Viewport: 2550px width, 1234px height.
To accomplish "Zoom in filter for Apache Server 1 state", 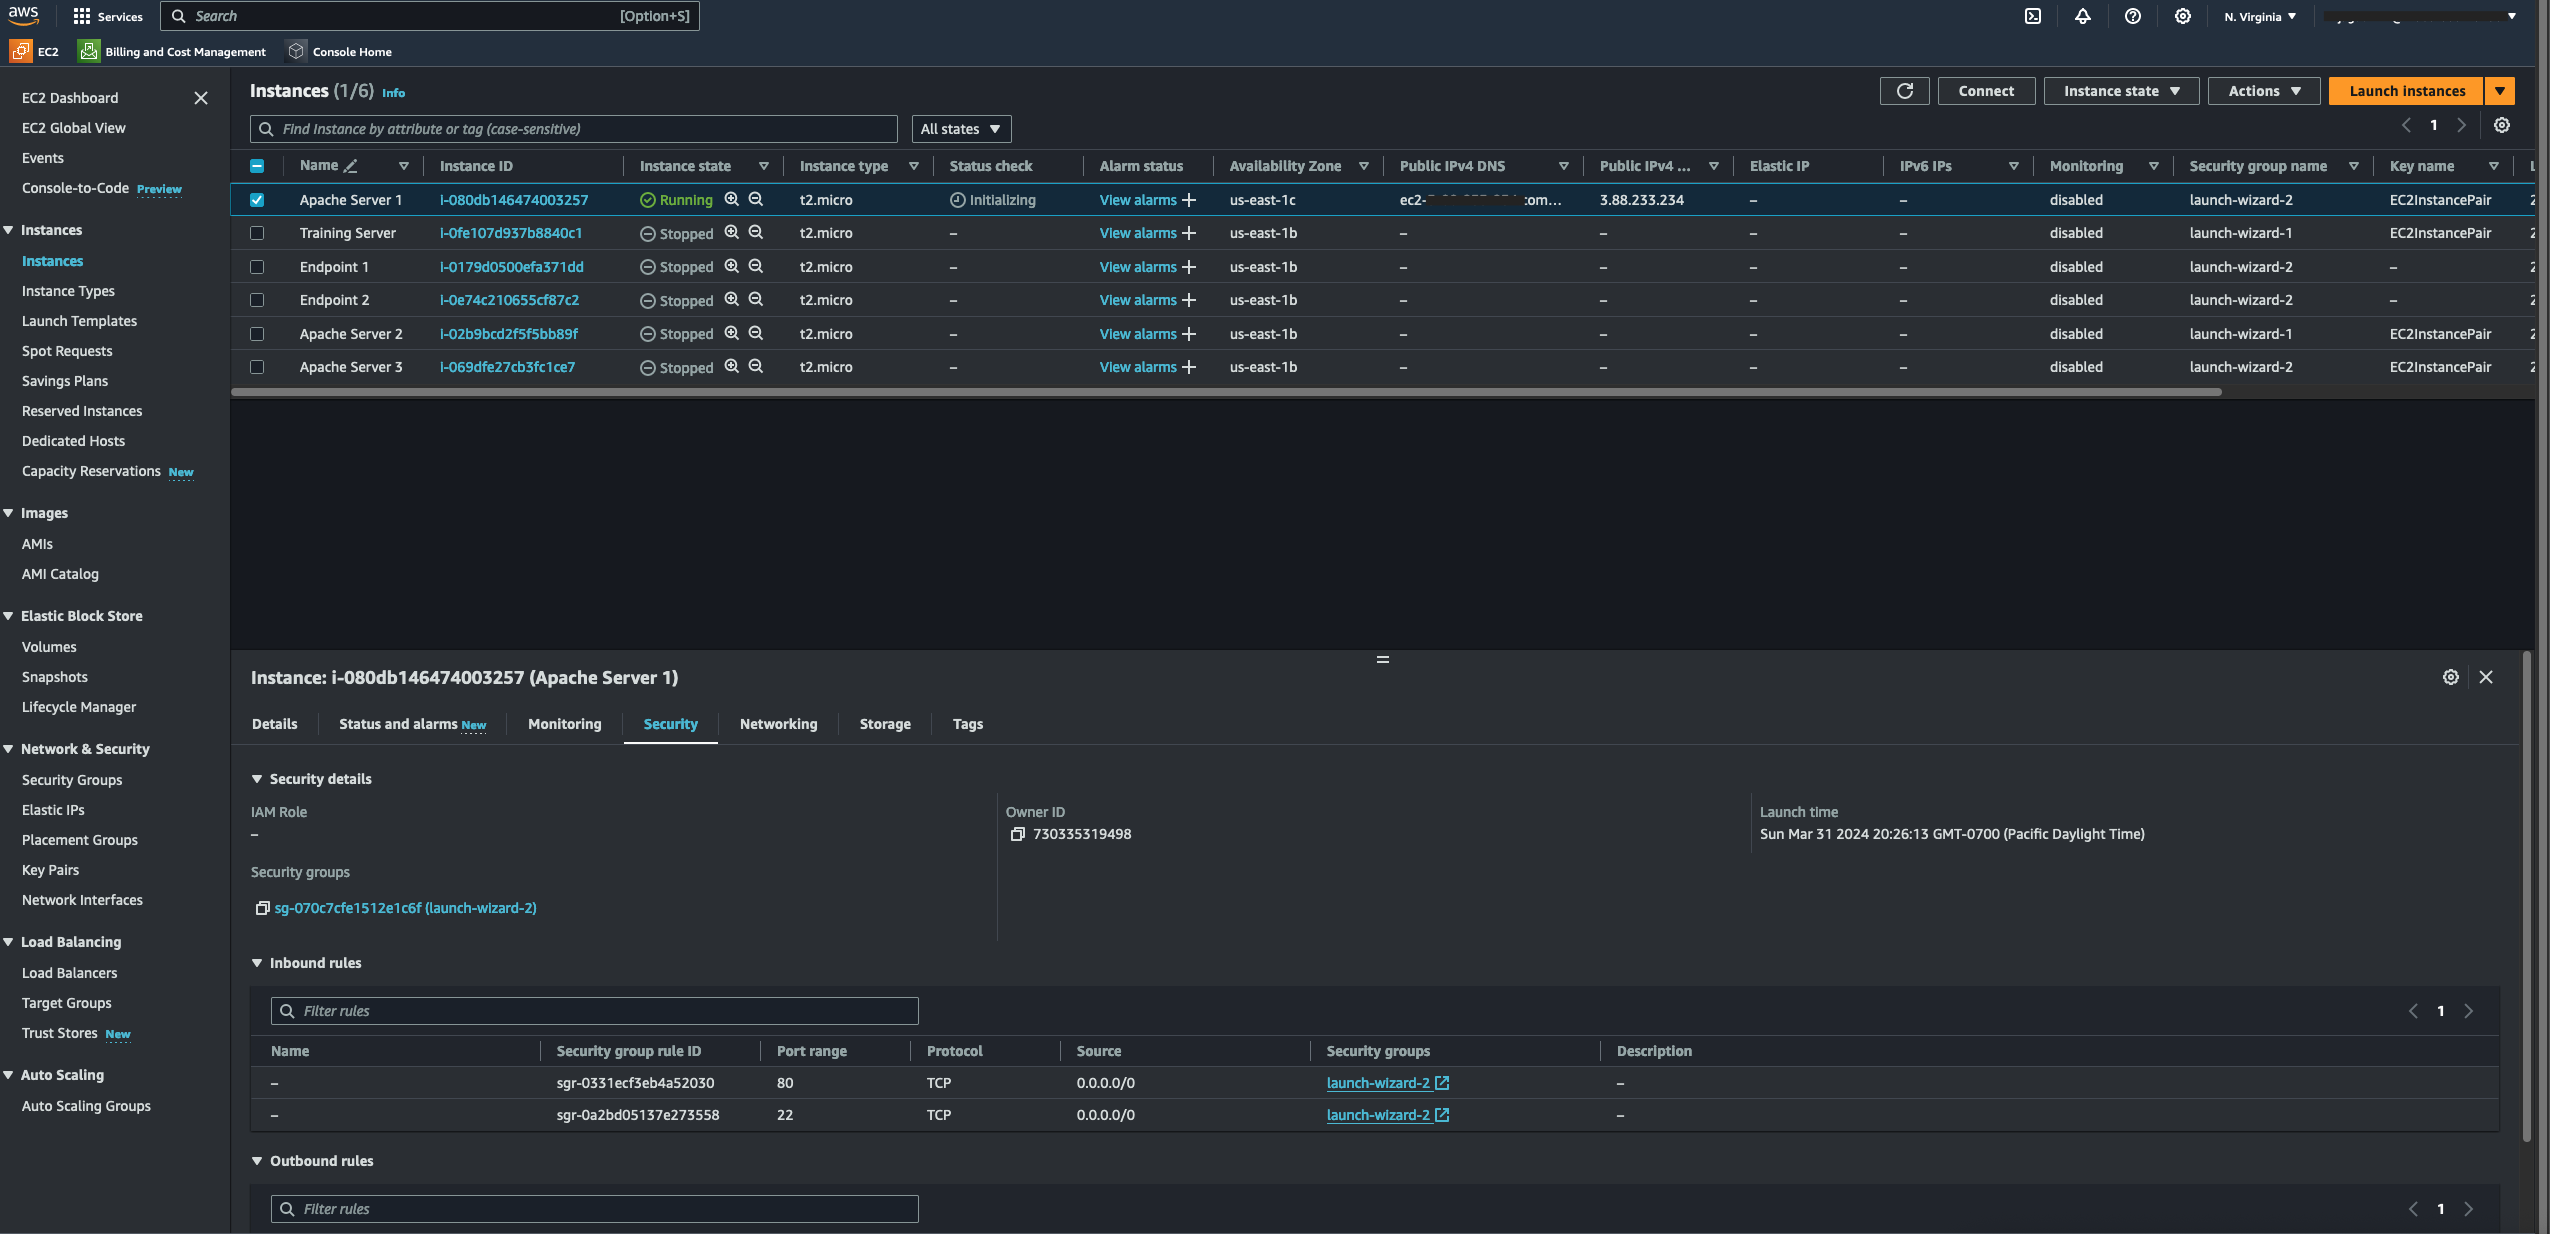I will 731,199.
